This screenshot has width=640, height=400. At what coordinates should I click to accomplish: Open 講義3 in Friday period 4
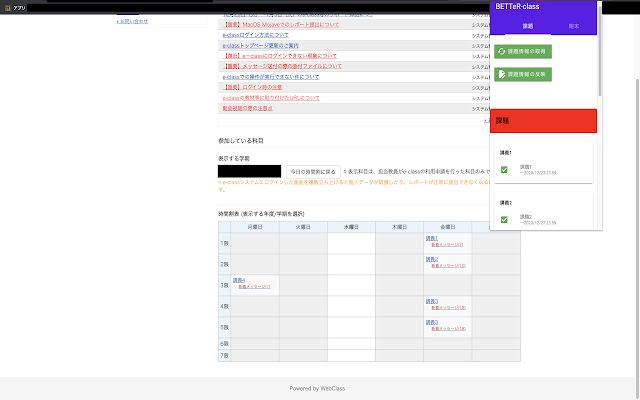431,301
